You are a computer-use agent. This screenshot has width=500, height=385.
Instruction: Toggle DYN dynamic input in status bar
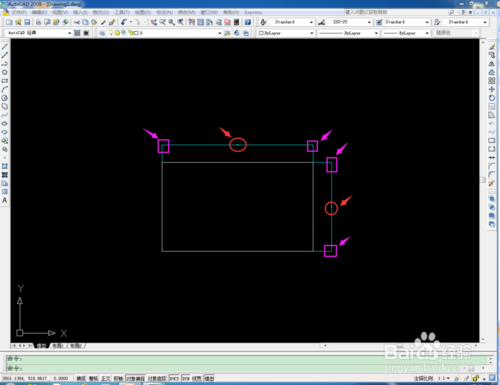click(186, 378)
